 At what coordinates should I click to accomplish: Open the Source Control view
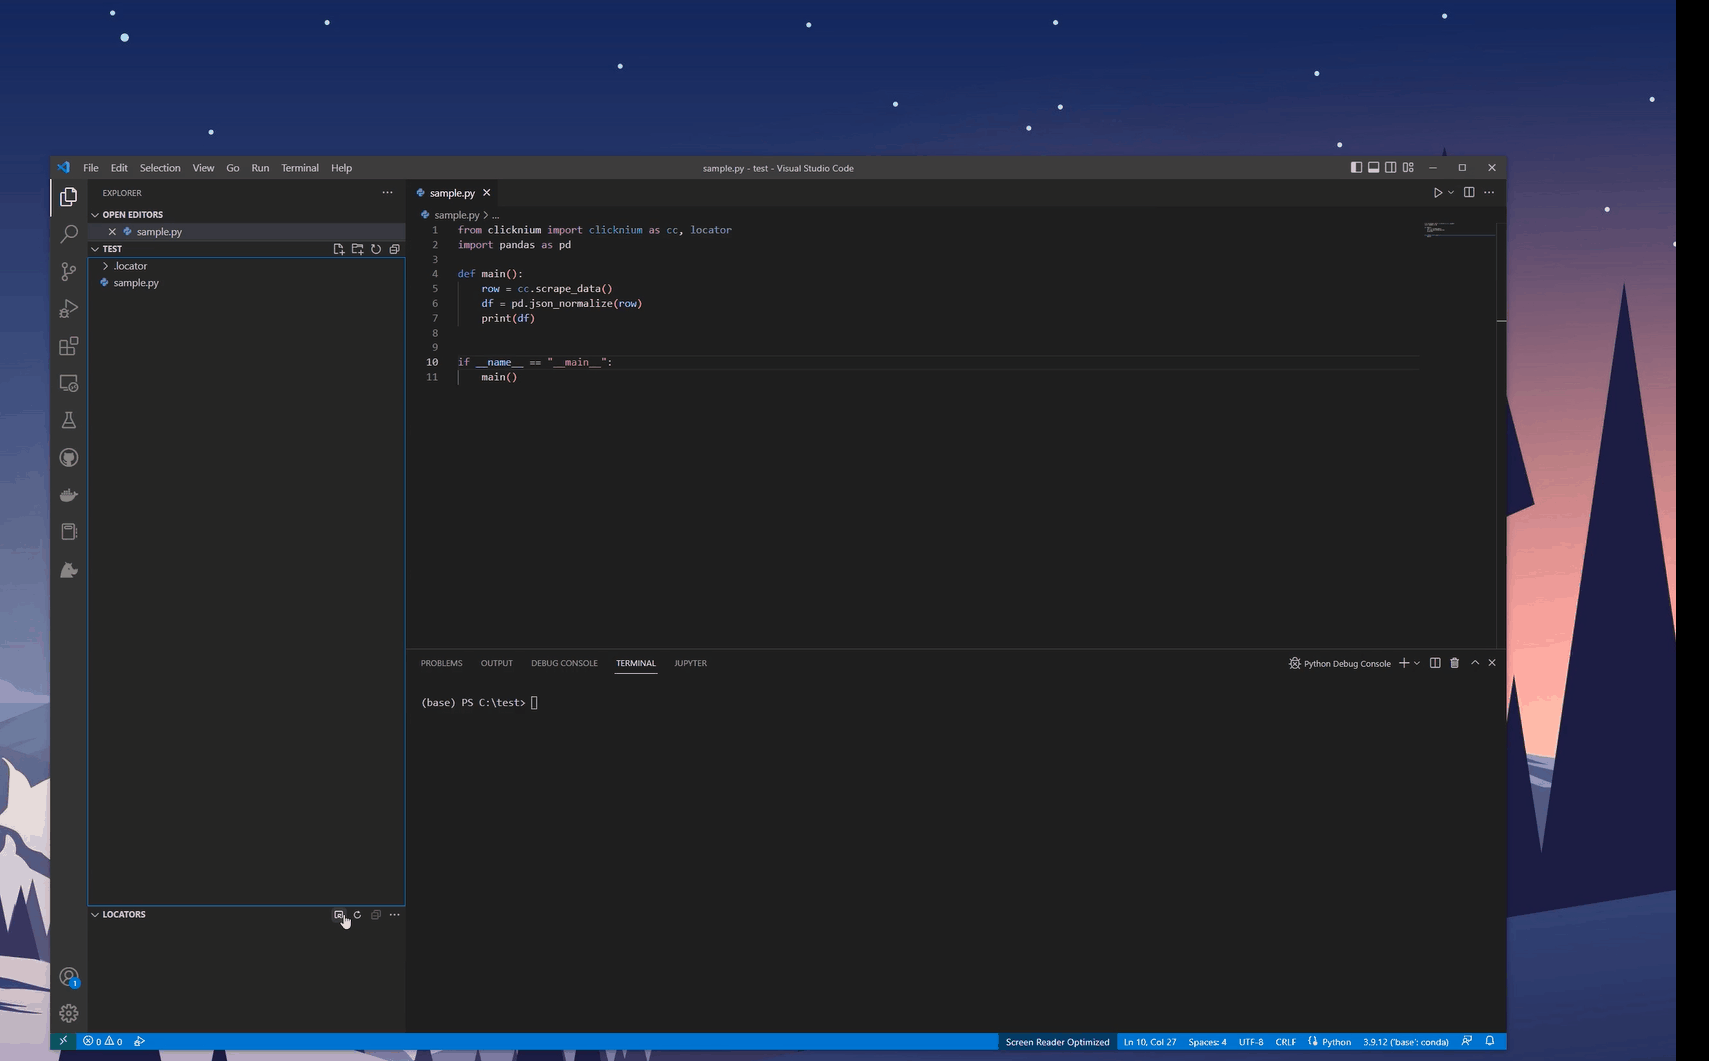(68, 271)
